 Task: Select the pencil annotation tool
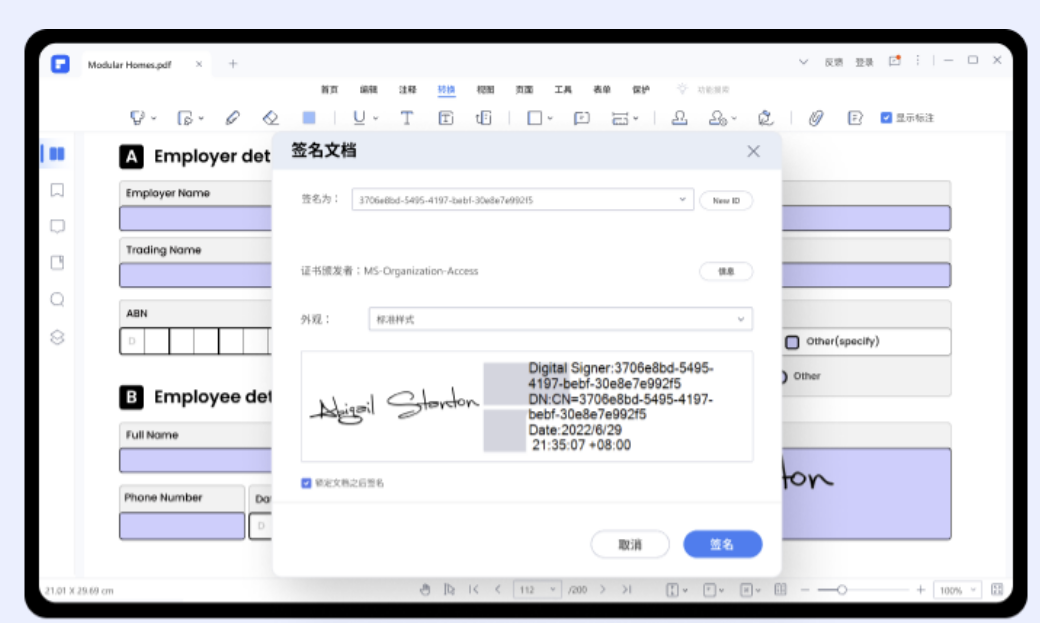233,117
